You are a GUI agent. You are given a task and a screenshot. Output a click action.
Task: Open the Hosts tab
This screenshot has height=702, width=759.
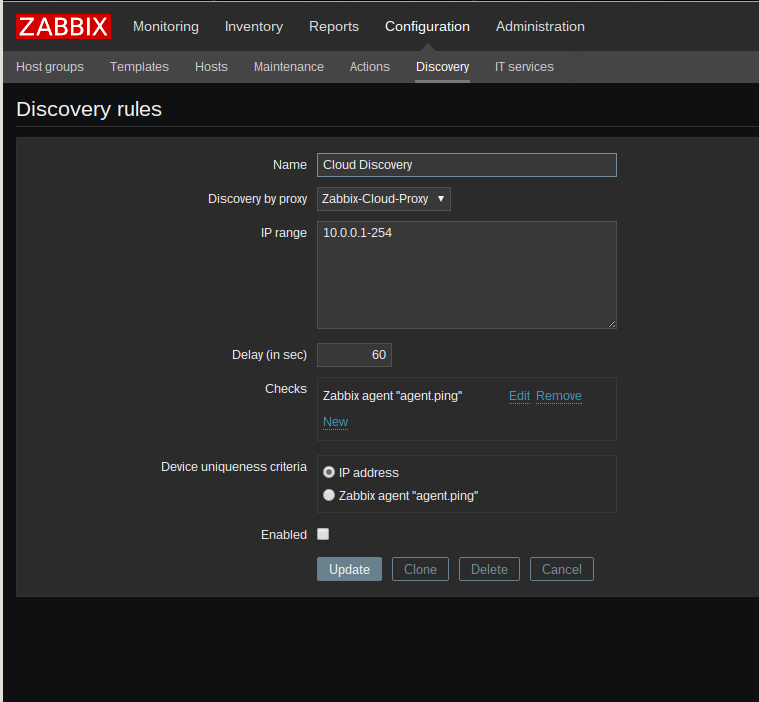click(211, 67)
